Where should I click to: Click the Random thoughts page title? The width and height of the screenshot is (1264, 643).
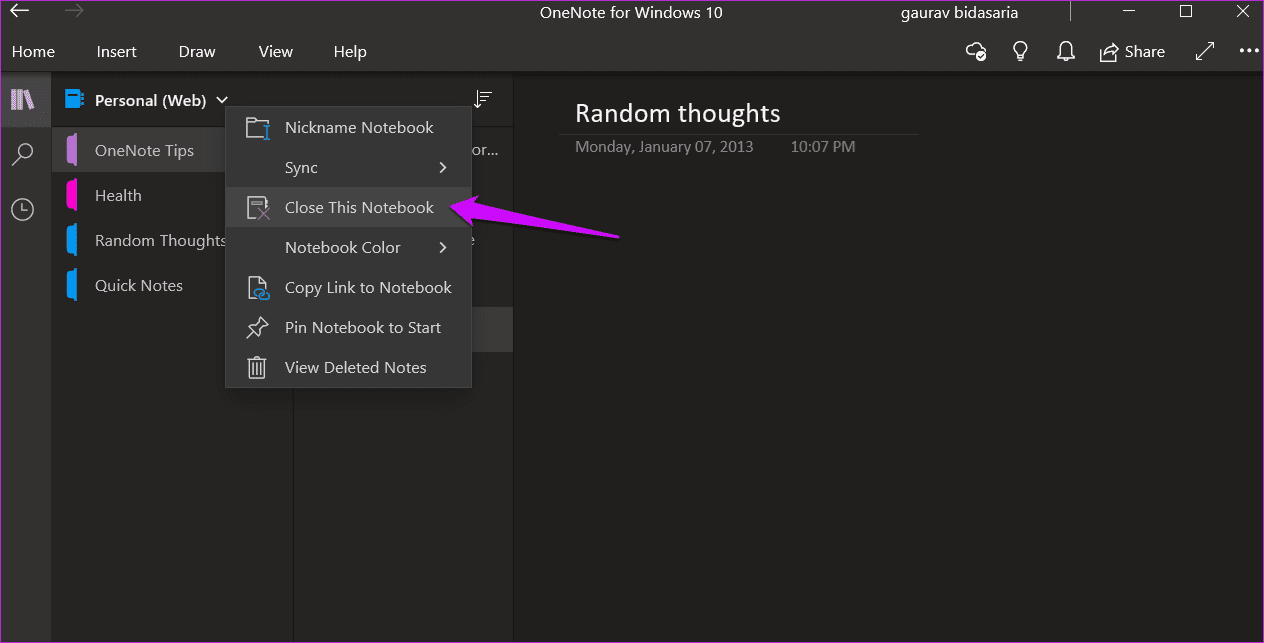point(677,113)
